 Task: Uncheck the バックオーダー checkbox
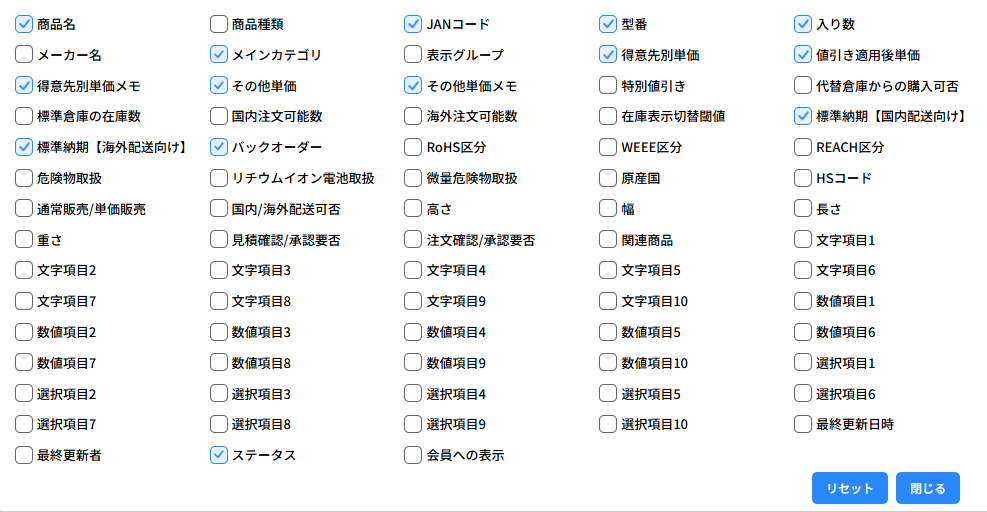pos(219,148)
